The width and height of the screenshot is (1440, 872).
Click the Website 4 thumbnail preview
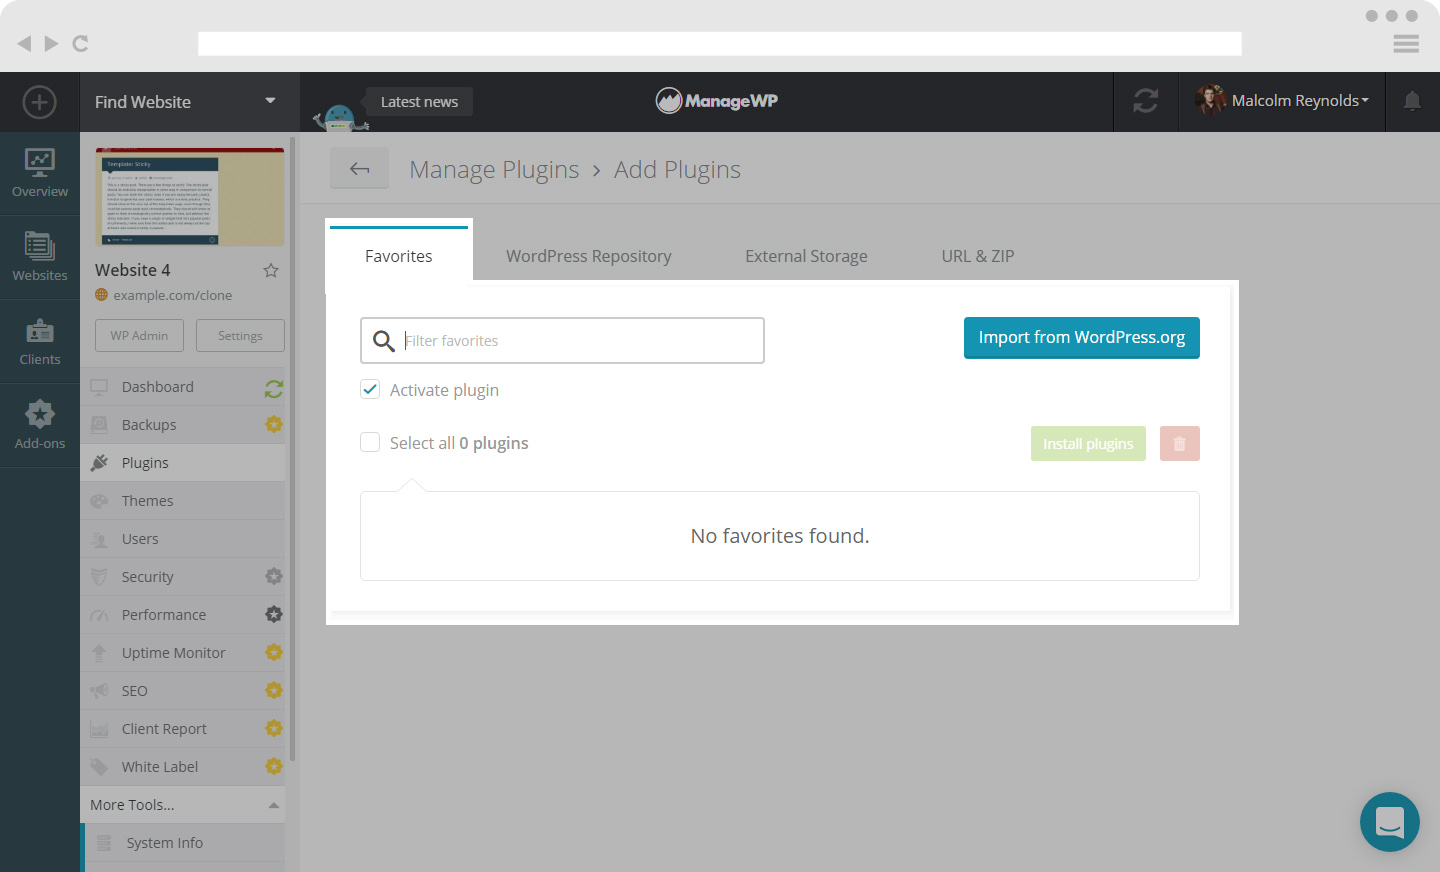coord(190,197)
